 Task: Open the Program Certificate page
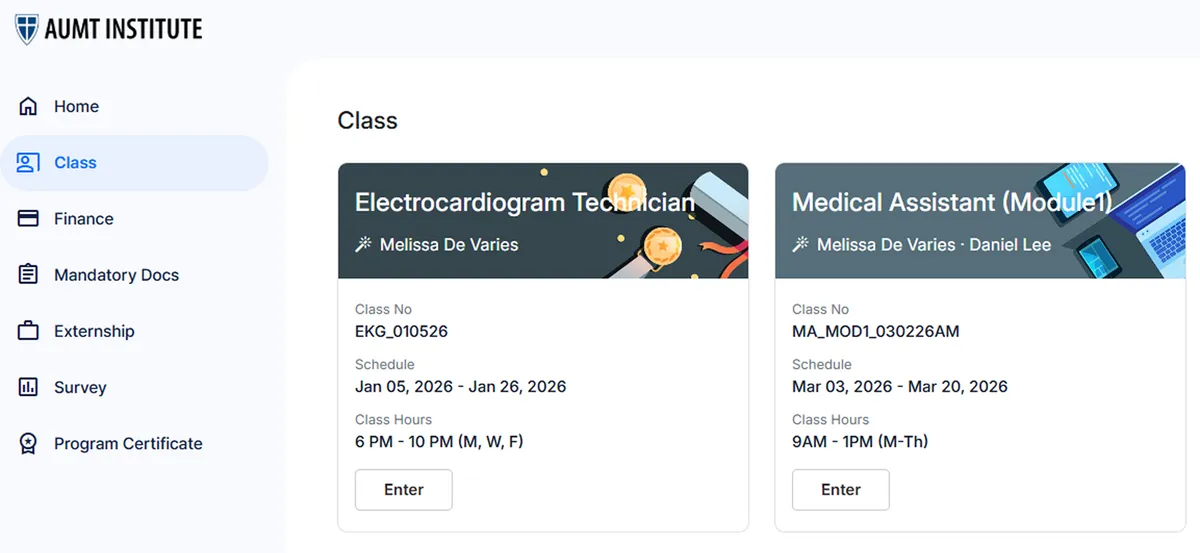tap(128, 444)
